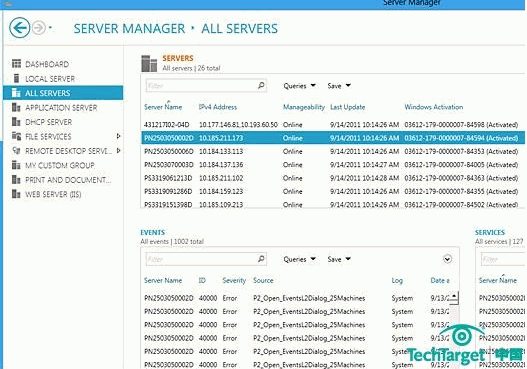Click search magnifier in Events filter
Screen dimensions: 527x369
(x=261, y=259)
